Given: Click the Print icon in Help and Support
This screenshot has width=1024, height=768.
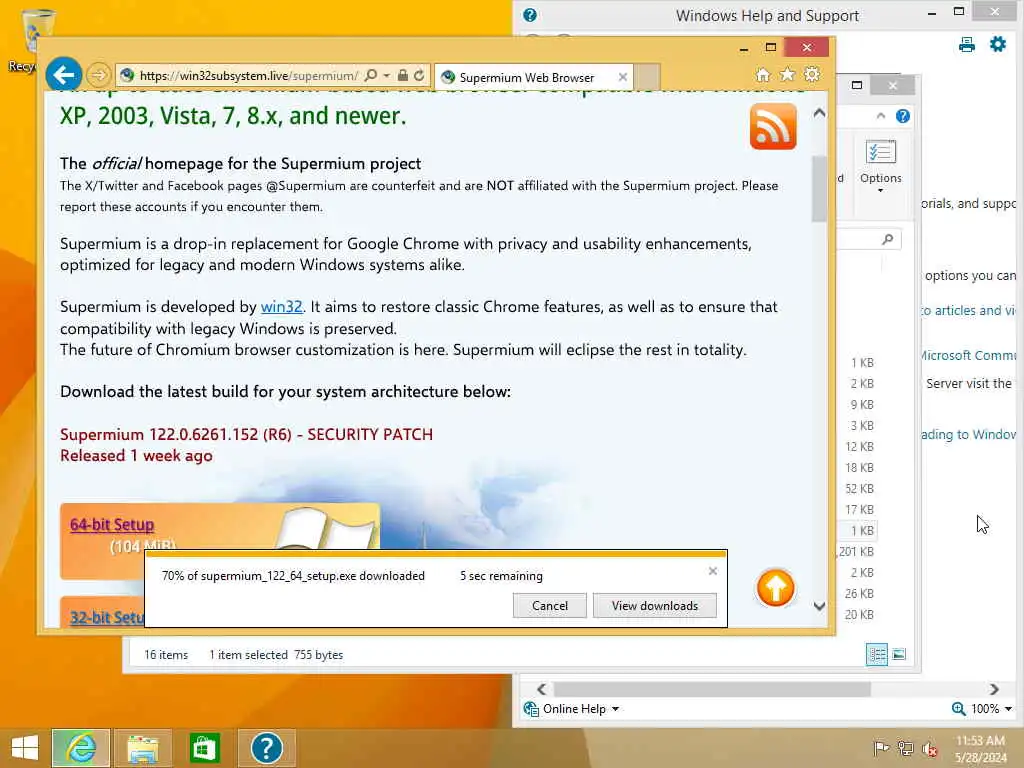Looking at the screenshot, I should pyautogui.click(x=967, y=44).
